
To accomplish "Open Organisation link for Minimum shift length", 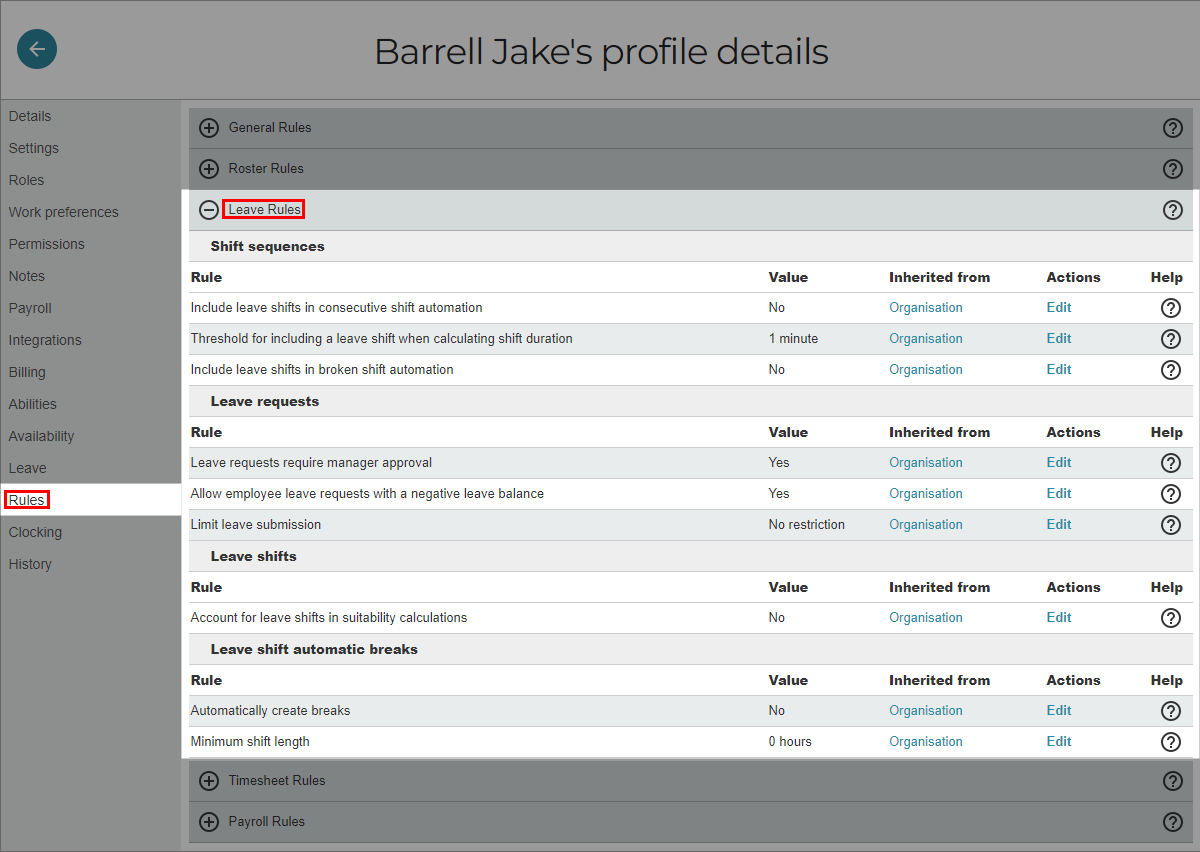I will 926,742.
